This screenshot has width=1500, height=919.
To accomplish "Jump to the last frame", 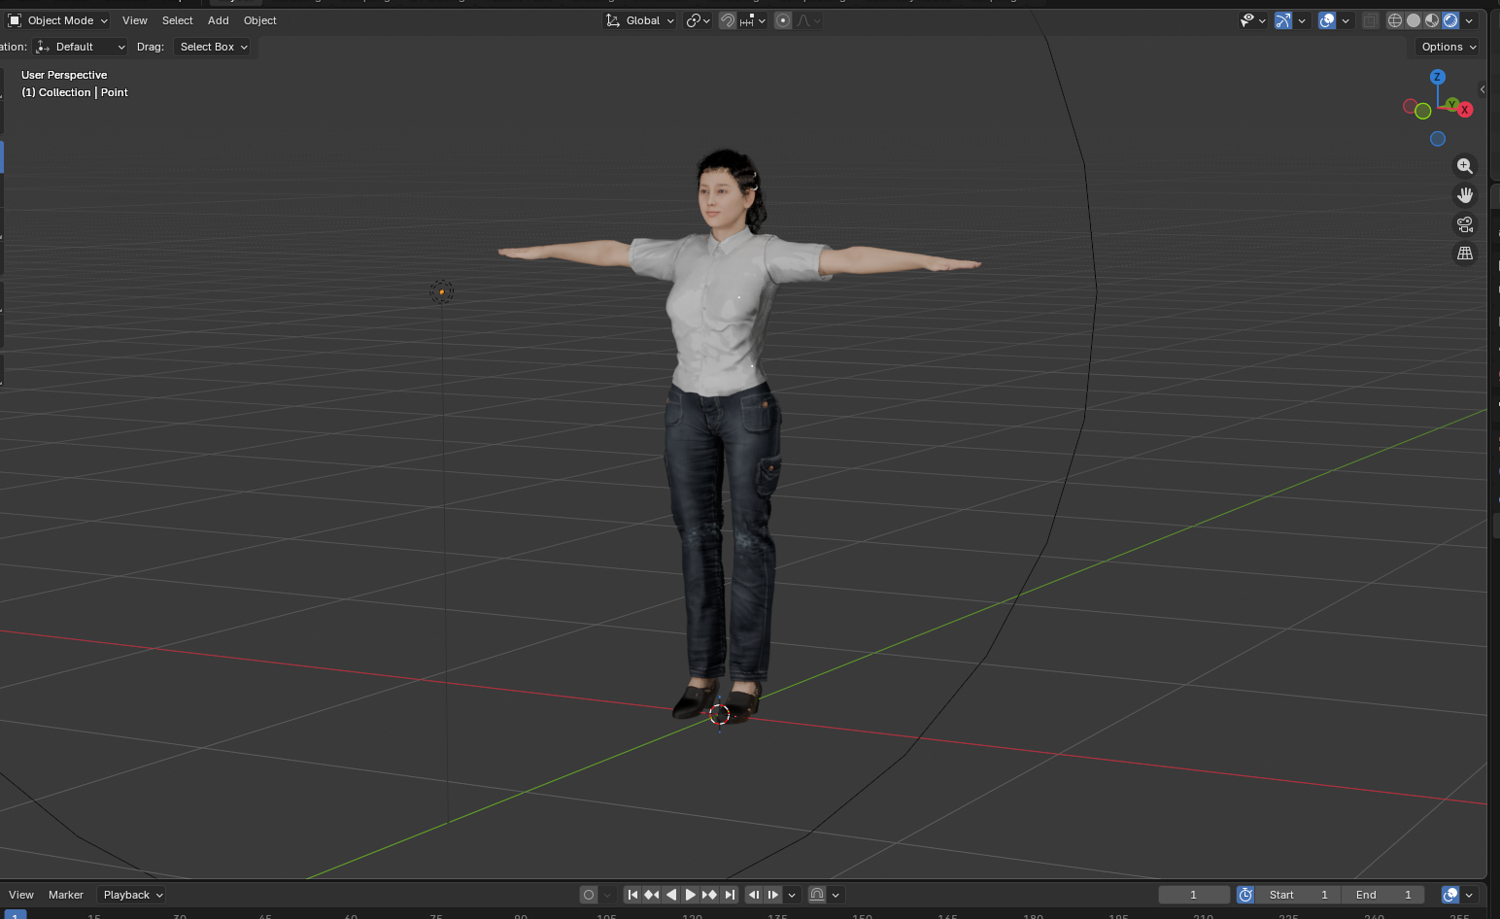I will tap(729, 895).
